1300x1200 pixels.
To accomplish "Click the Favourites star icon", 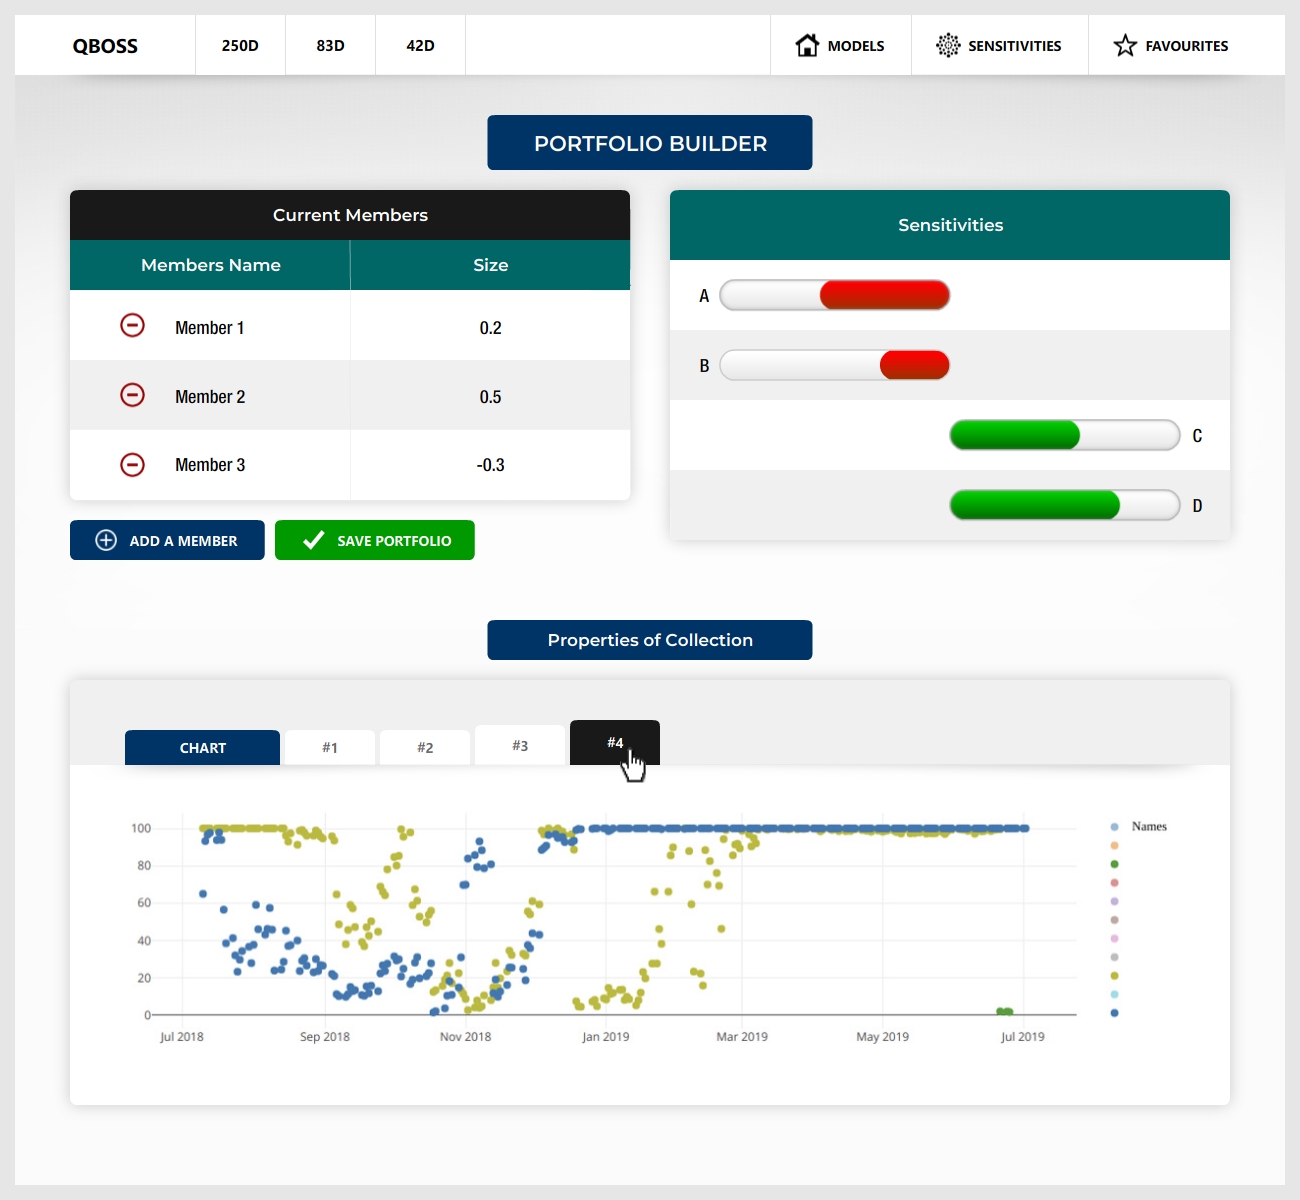I will coord(1125,45).
